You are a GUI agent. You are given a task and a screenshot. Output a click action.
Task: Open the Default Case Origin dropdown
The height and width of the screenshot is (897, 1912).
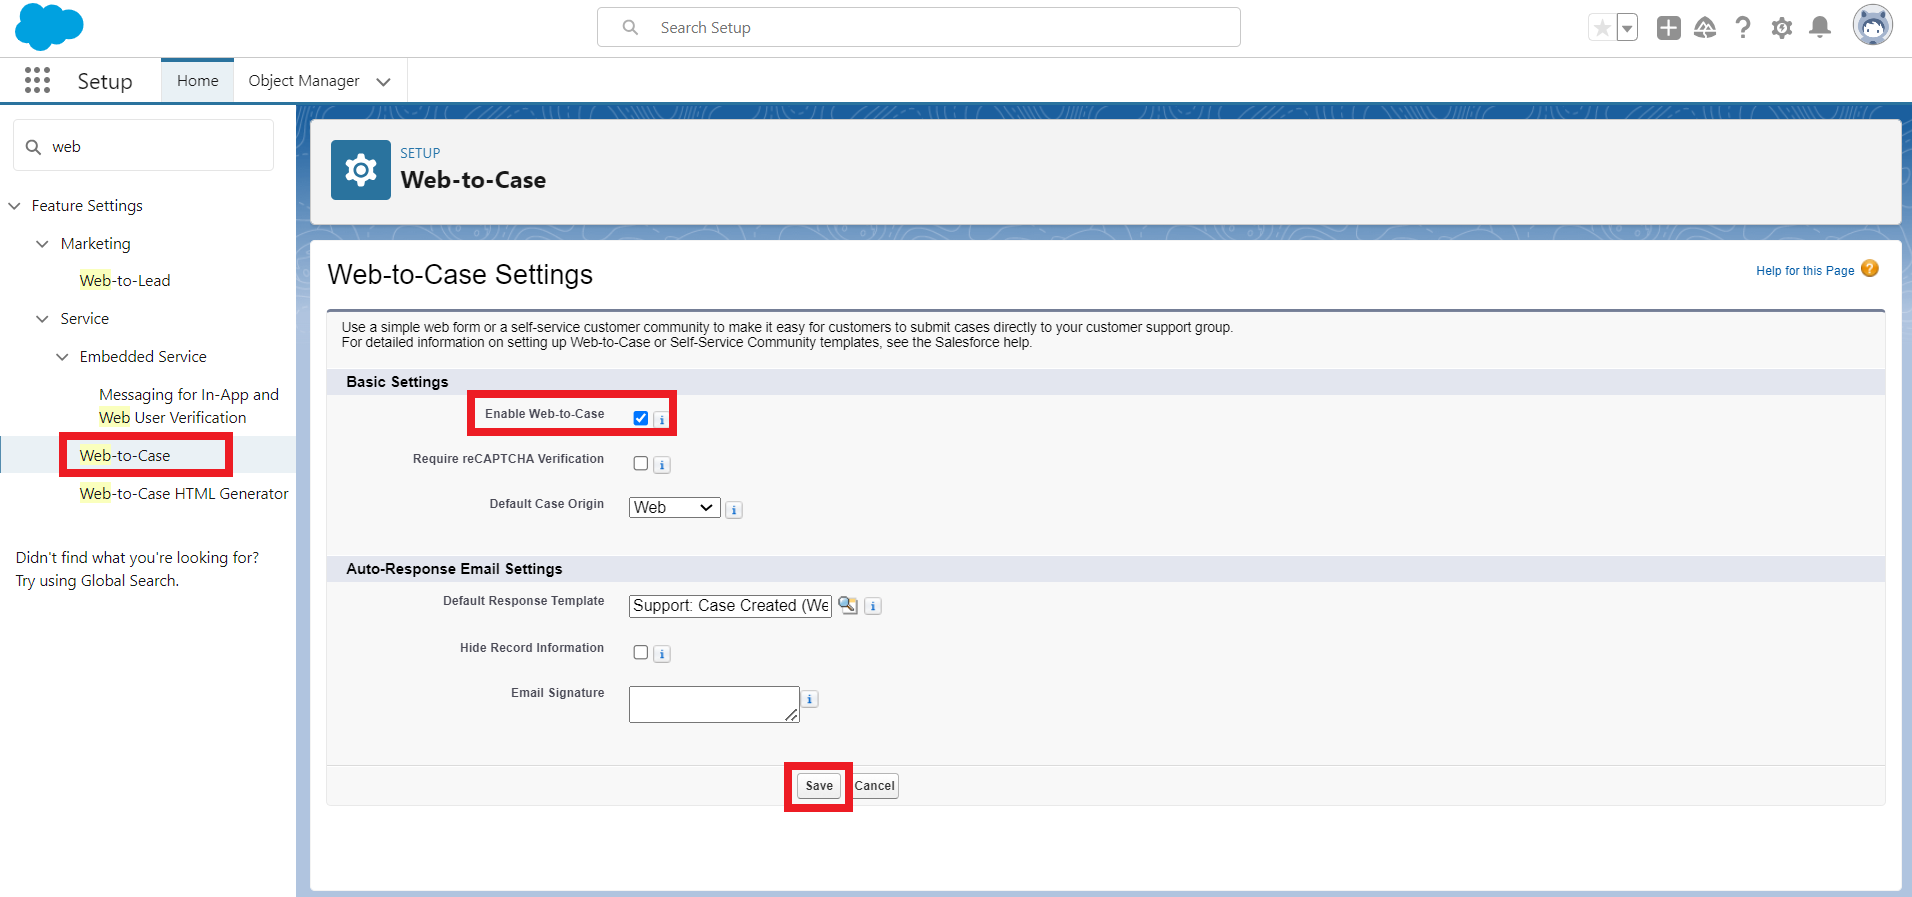tap(674, 508)
